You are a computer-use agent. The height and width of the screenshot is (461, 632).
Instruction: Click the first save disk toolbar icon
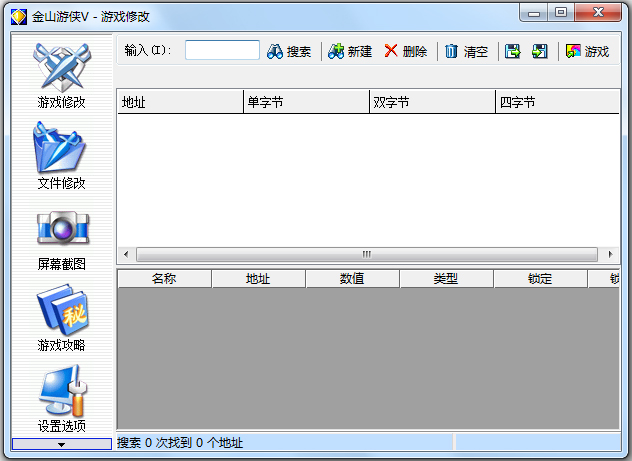513,51
